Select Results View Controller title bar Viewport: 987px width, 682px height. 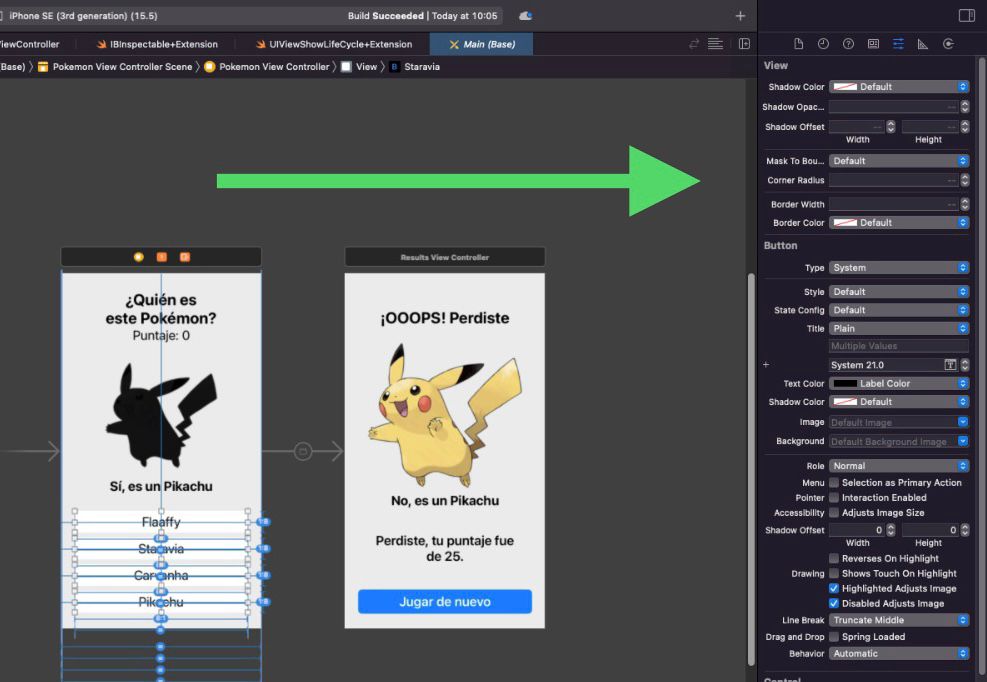pos(444,257)
